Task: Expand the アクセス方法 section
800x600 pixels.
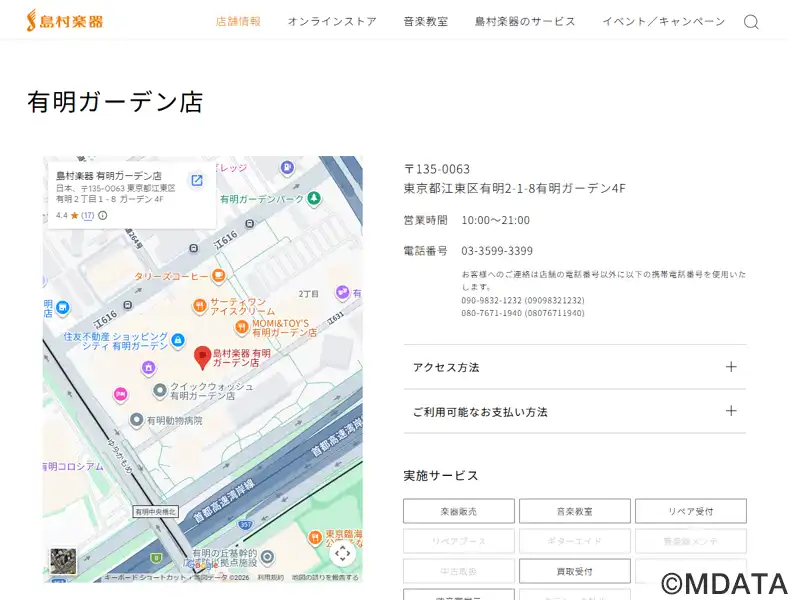Action: click(x=574, y=367)
